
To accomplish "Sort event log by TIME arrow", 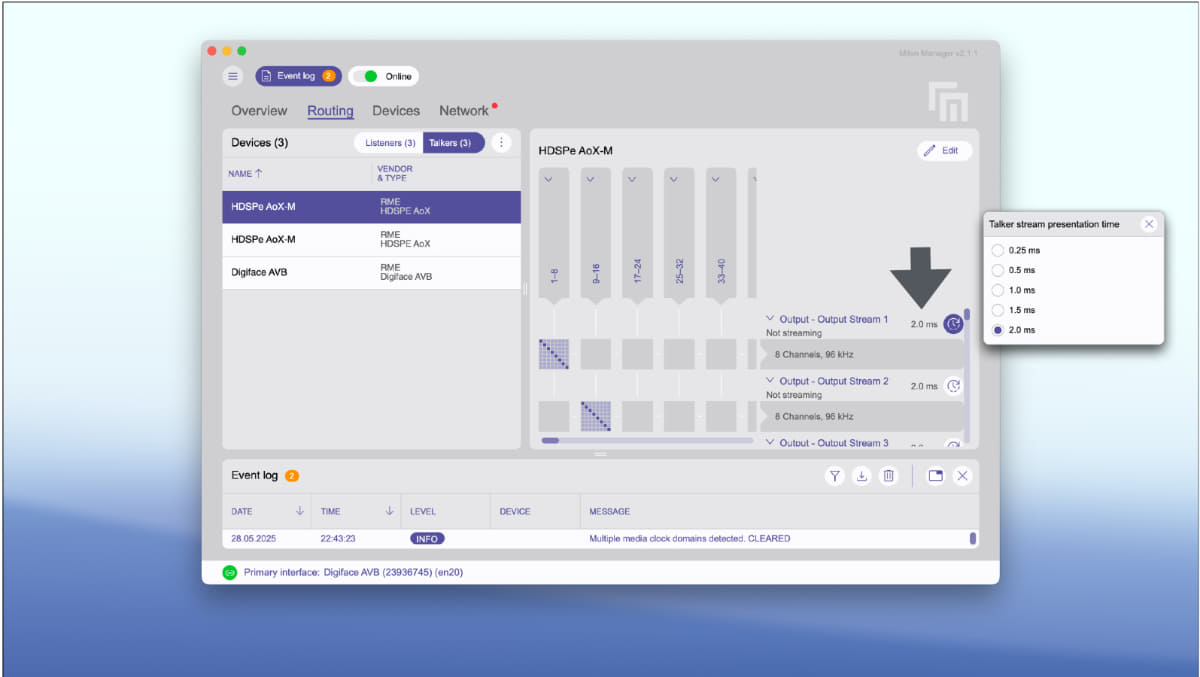I will [x=389, y=511].
